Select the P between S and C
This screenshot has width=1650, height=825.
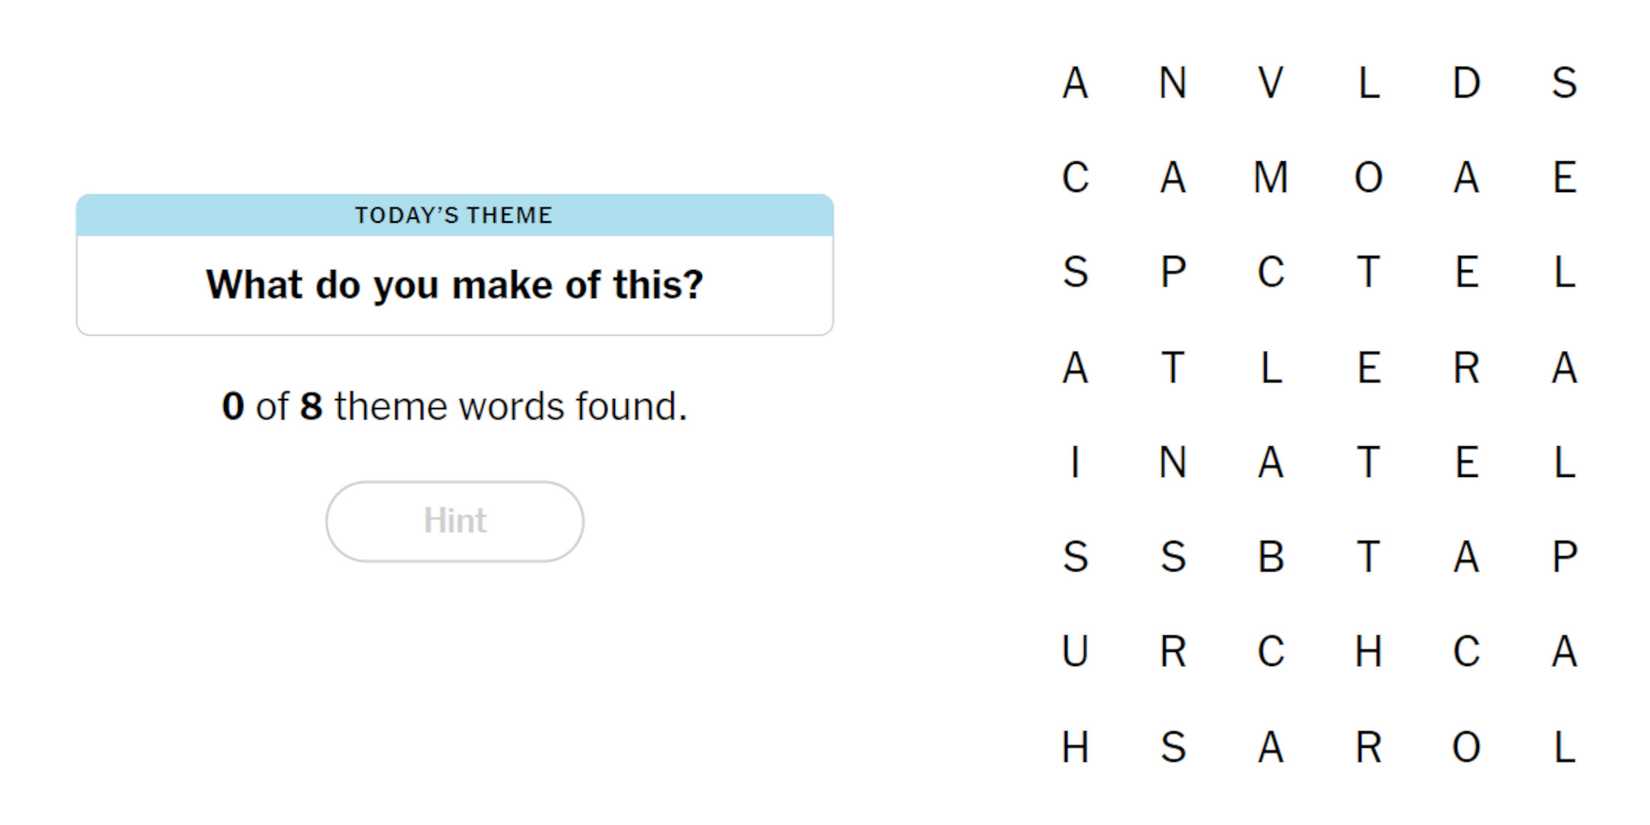[x=1173, y=272]
